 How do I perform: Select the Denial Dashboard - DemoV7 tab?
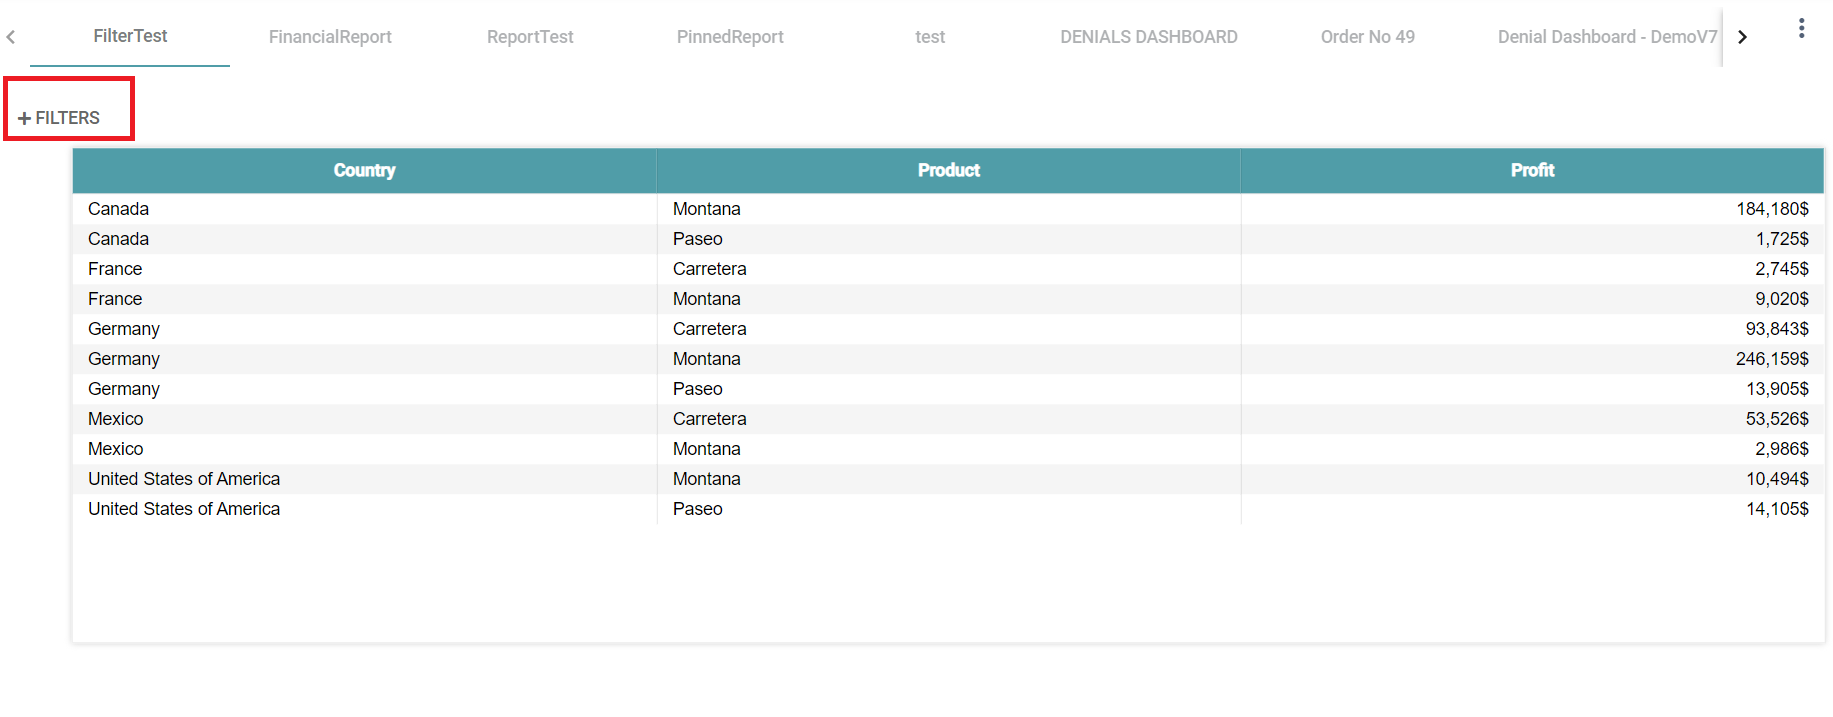(x=1606, y=37)
